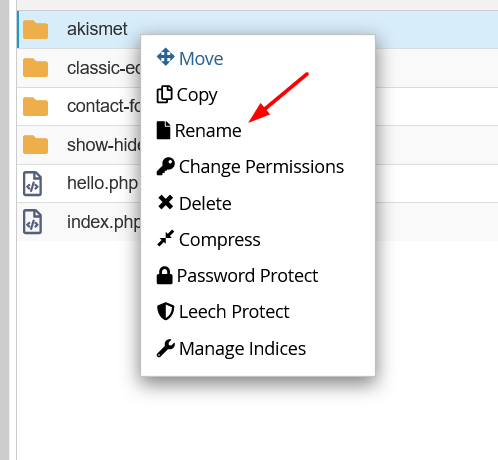Select the akismet folder row
Image resolution: width=498 pixels, height=460 pixels.
pyautogui.click(x=257, y=29)
